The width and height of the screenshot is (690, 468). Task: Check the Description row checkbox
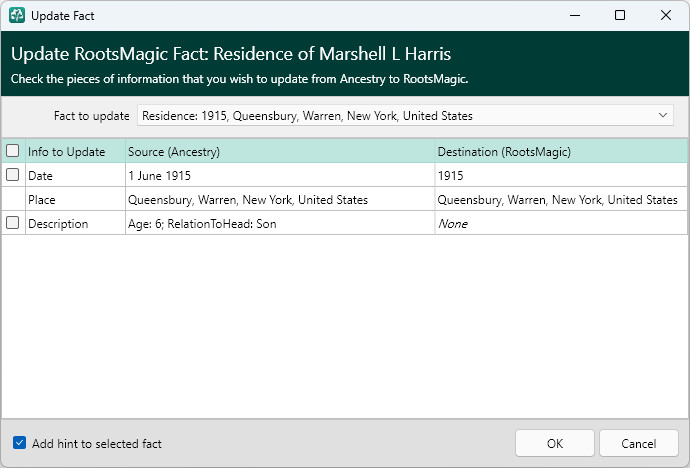13,223
